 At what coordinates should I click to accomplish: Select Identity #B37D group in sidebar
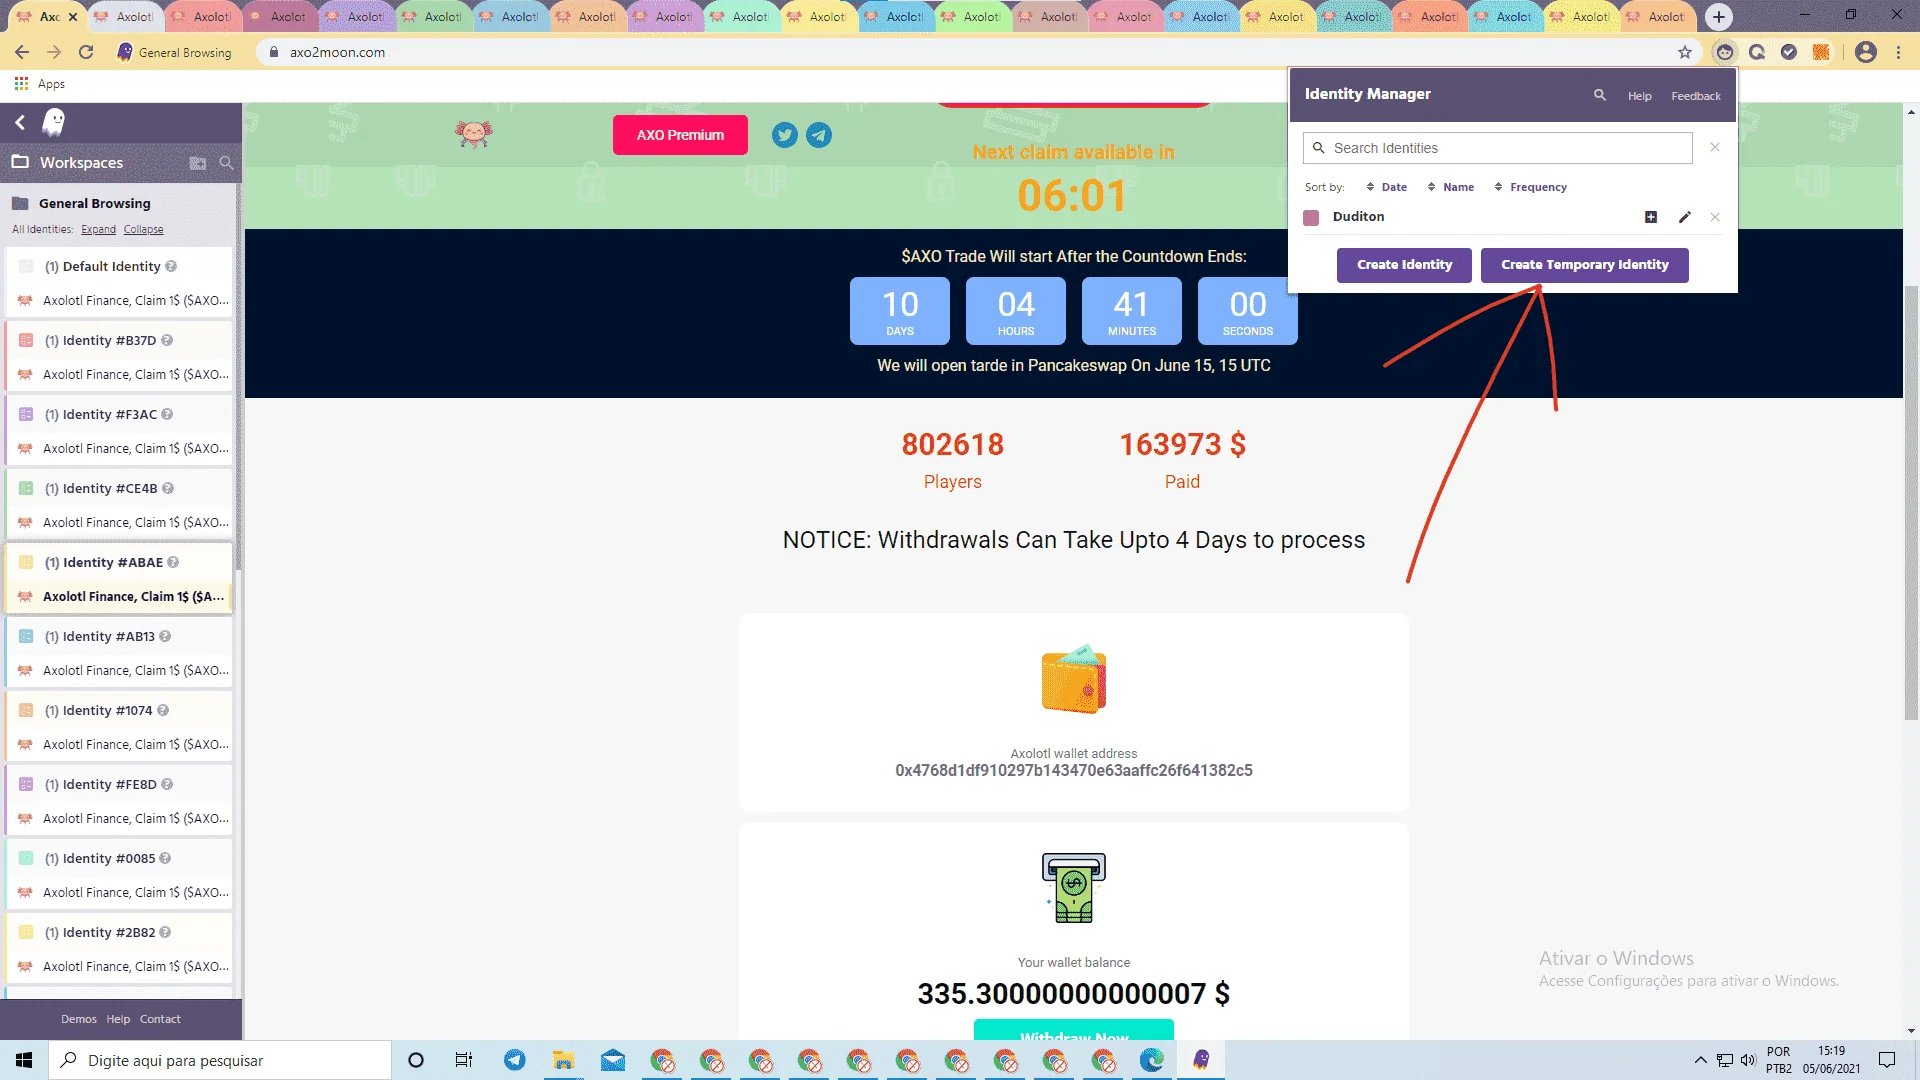tap(118, 340)
